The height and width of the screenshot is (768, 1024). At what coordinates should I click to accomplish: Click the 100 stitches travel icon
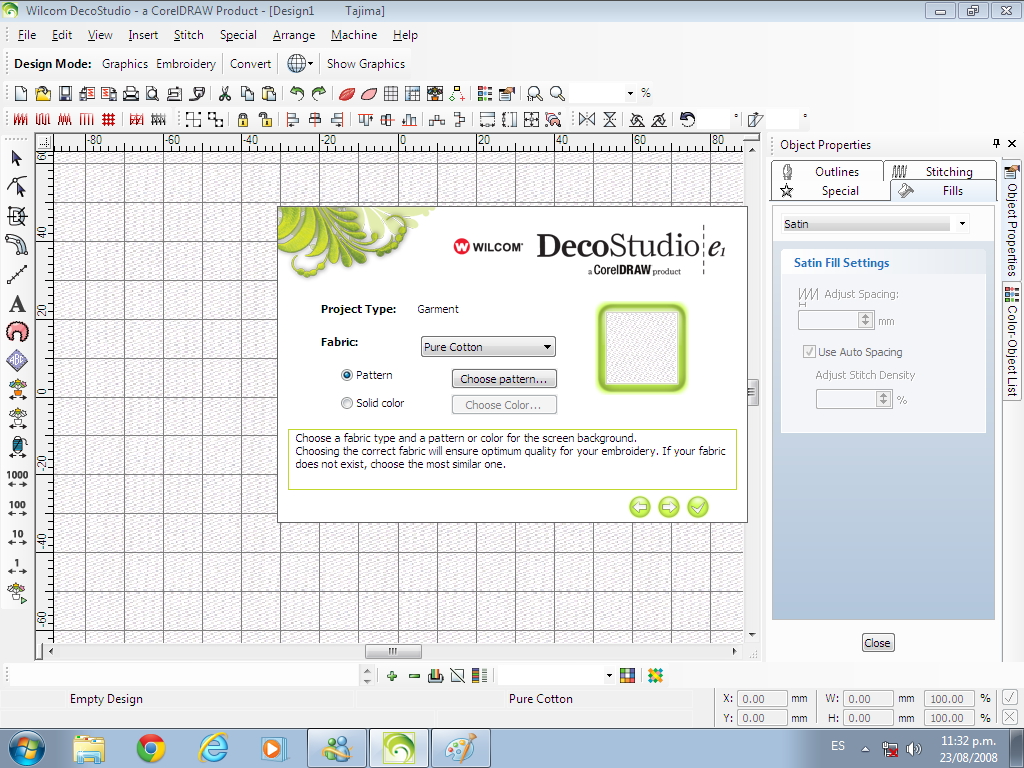click(x=17, y=508)
